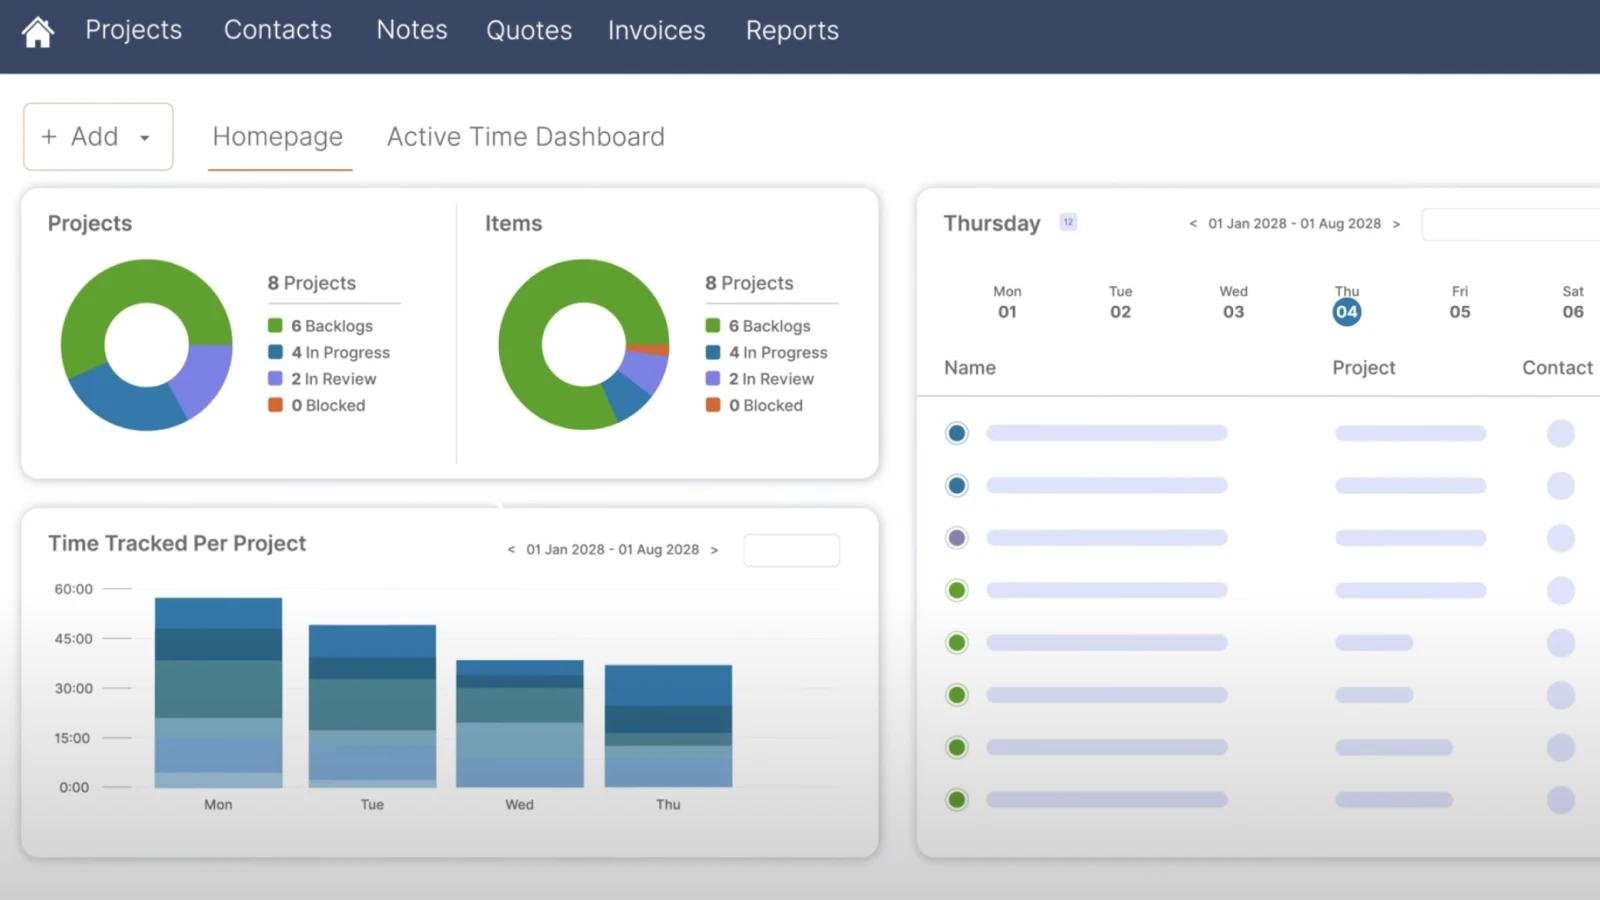Click the Tue bar in Time Tracked chart
Viewport: 1600px width, 900px height.
pyautogui.click(x=372, y=706)
